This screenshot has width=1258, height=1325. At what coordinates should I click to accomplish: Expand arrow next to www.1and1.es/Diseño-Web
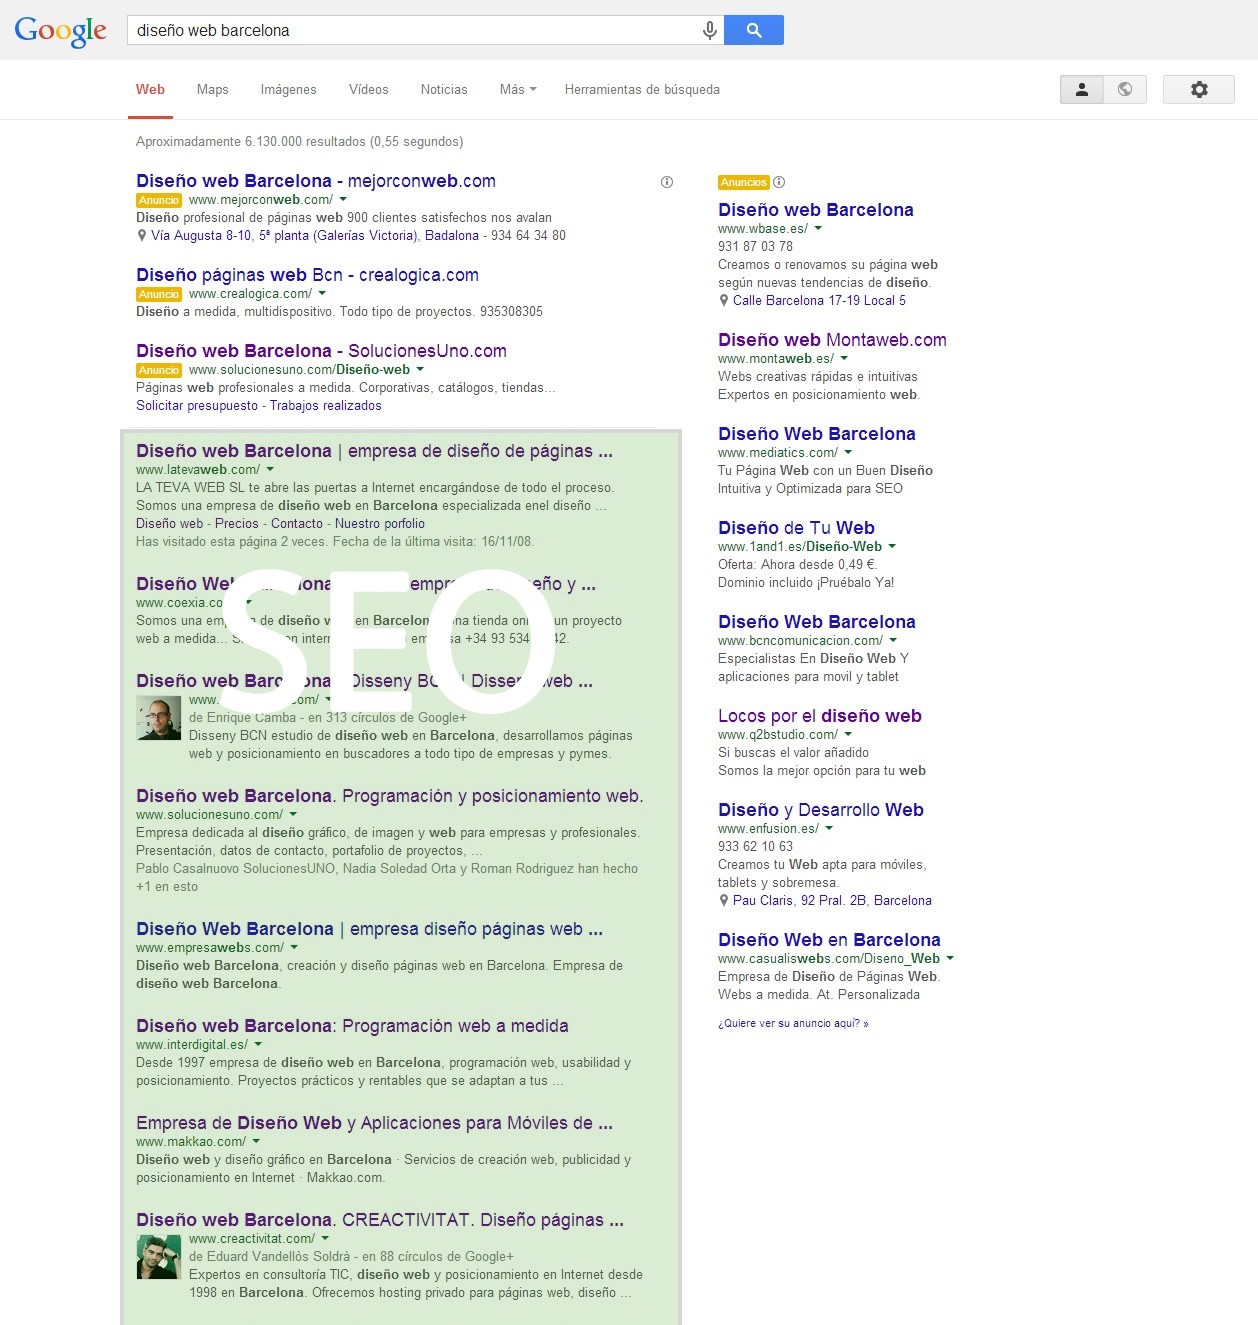coord(892,547)
